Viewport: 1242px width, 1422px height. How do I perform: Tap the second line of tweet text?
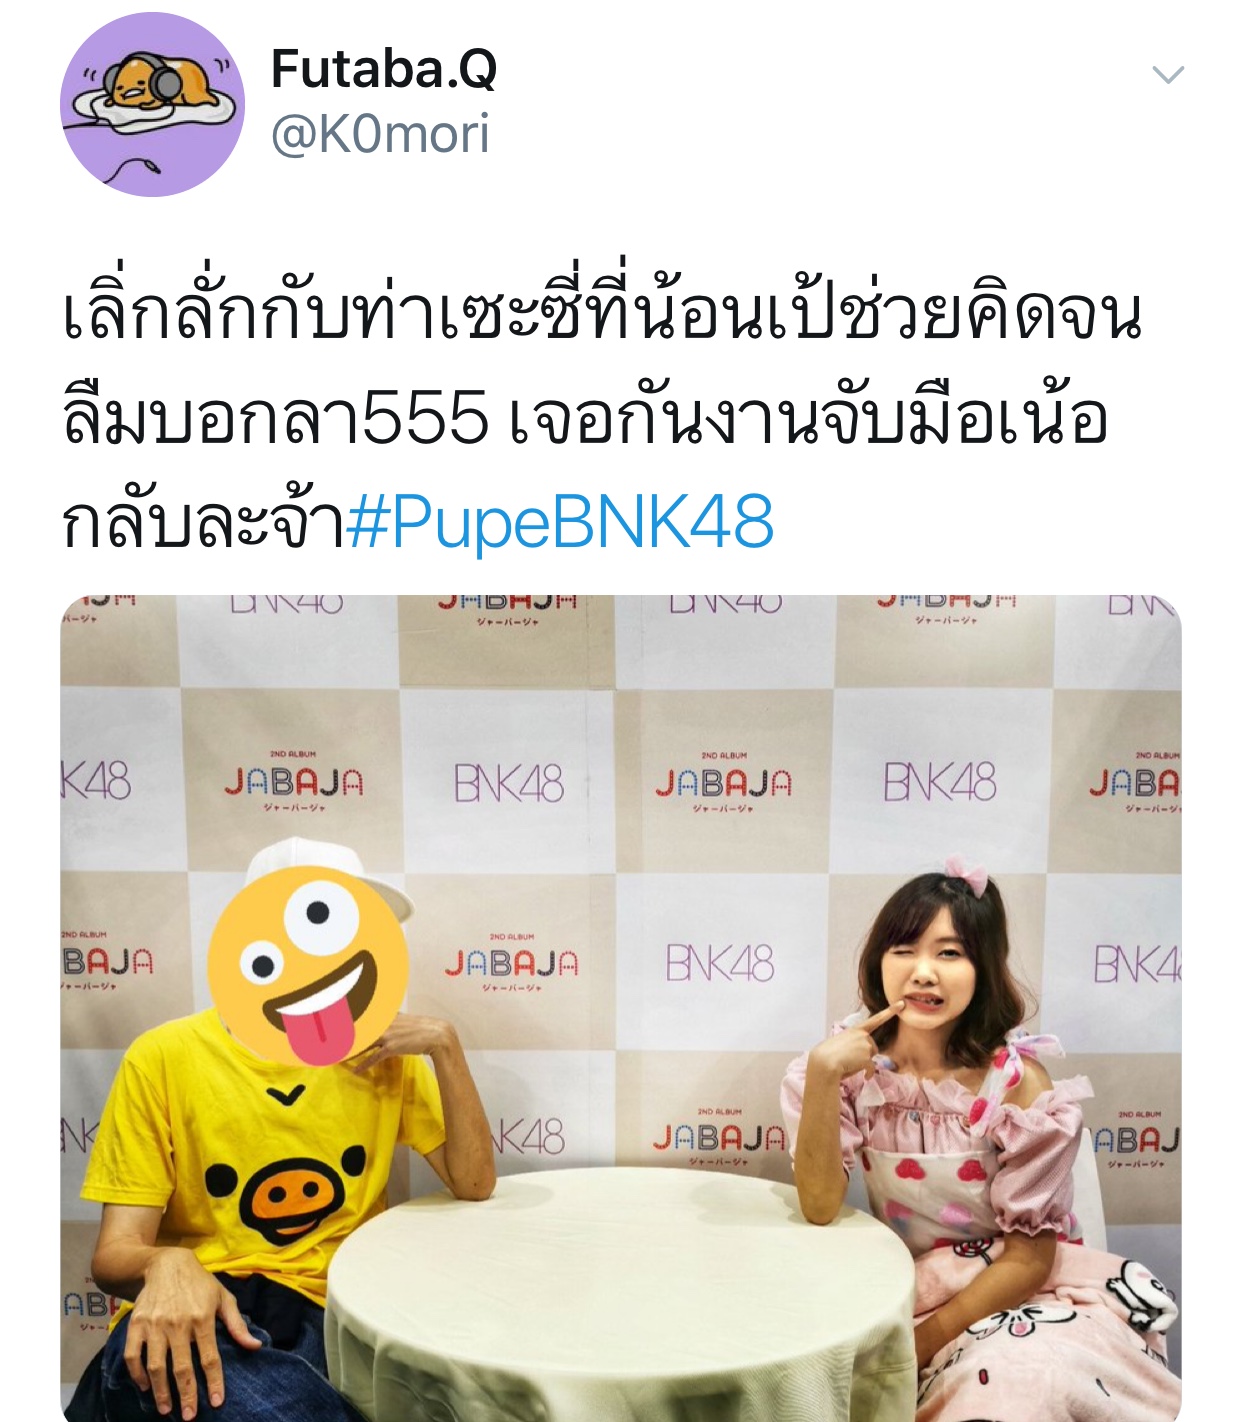click(x=585, y=418)
